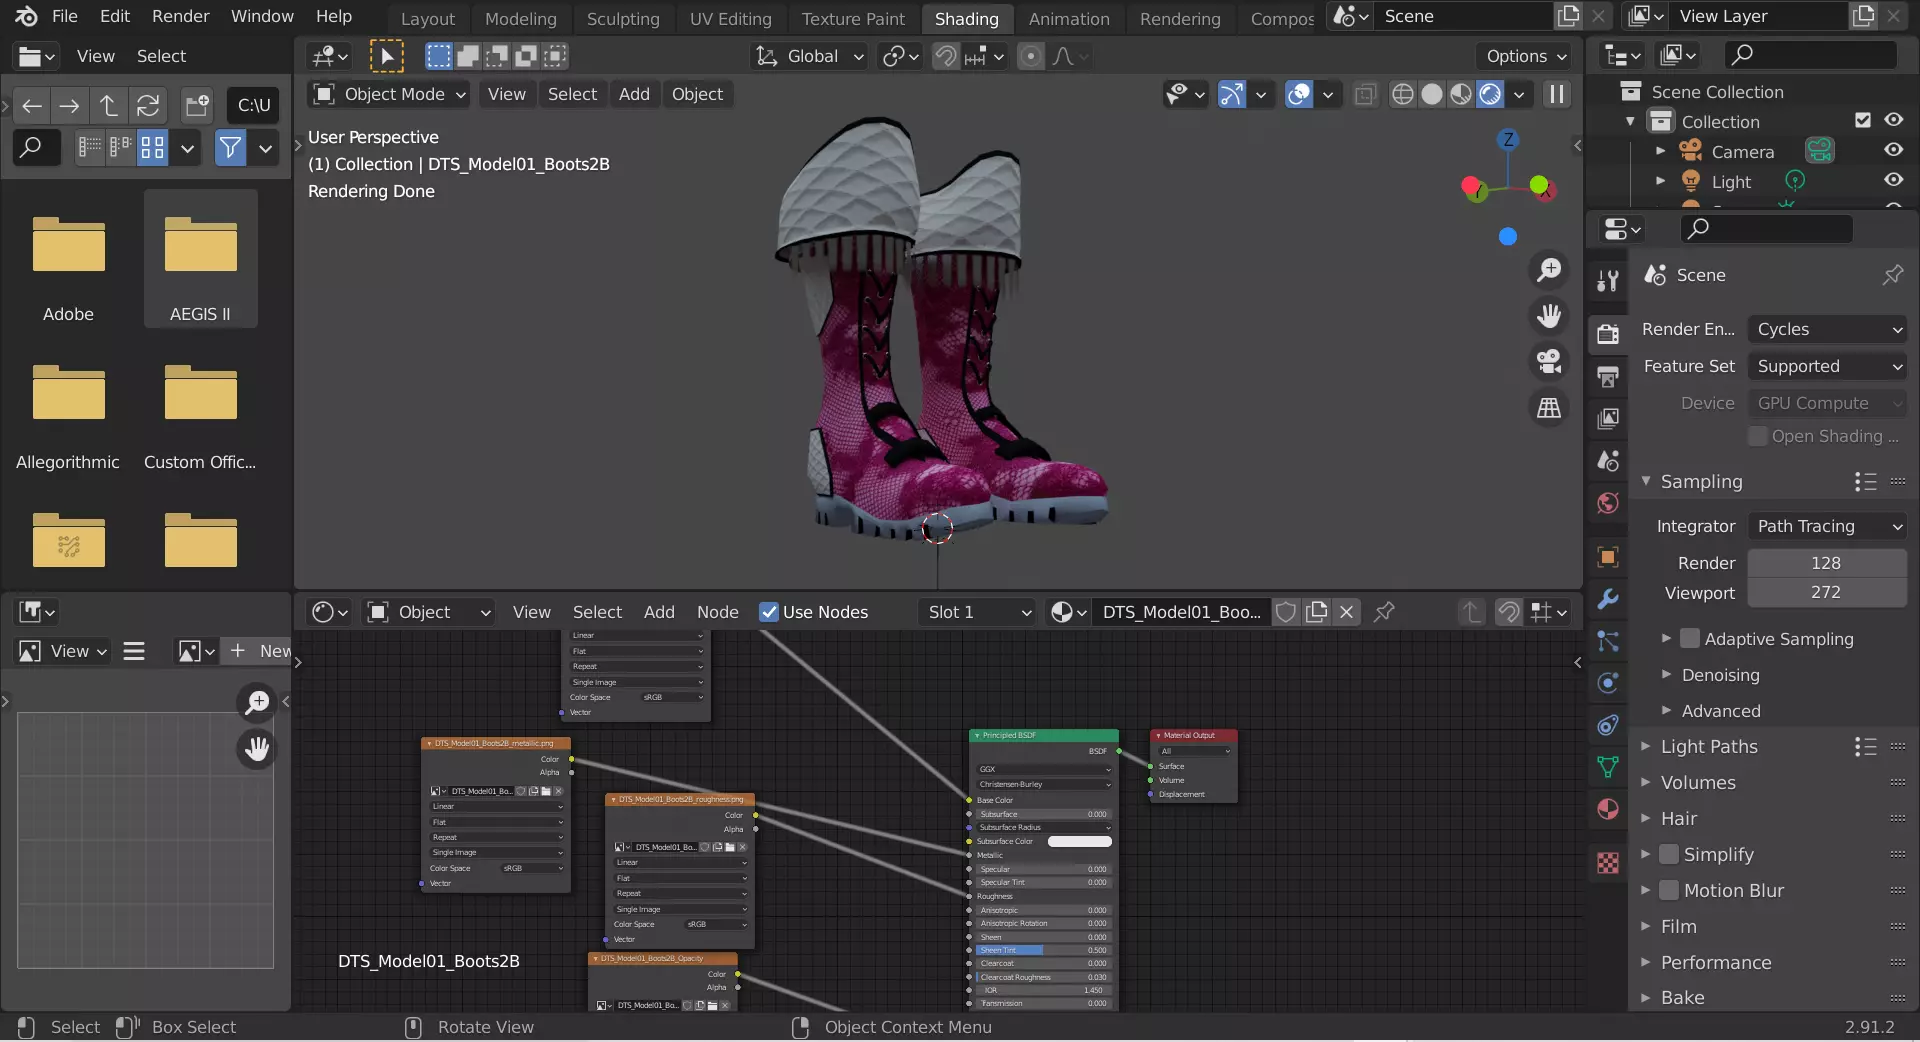This screenshot has width=1920, height=1042.
Task: Open the Render properties tab icon
Action: (x=1608, y=334)
